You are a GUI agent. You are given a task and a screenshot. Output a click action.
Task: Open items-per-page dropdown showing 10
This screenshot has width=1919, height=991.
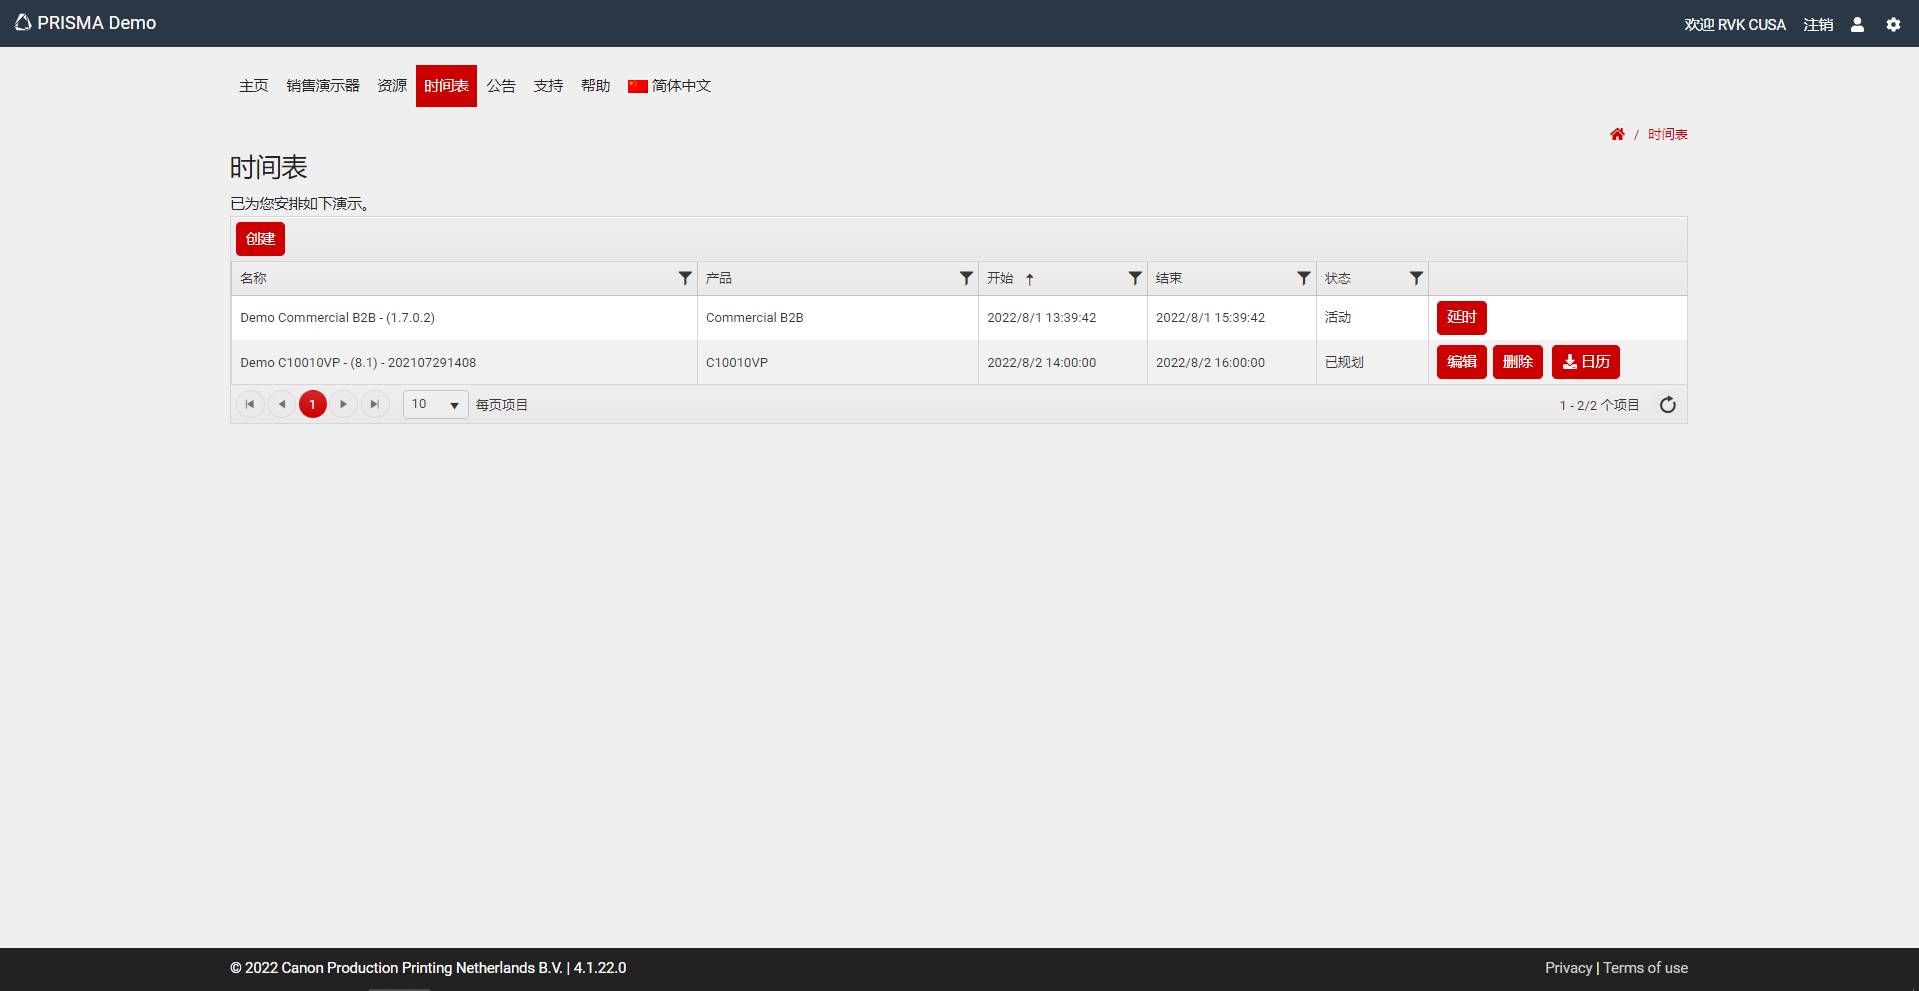pyautogui.click(x=435, y=404)
